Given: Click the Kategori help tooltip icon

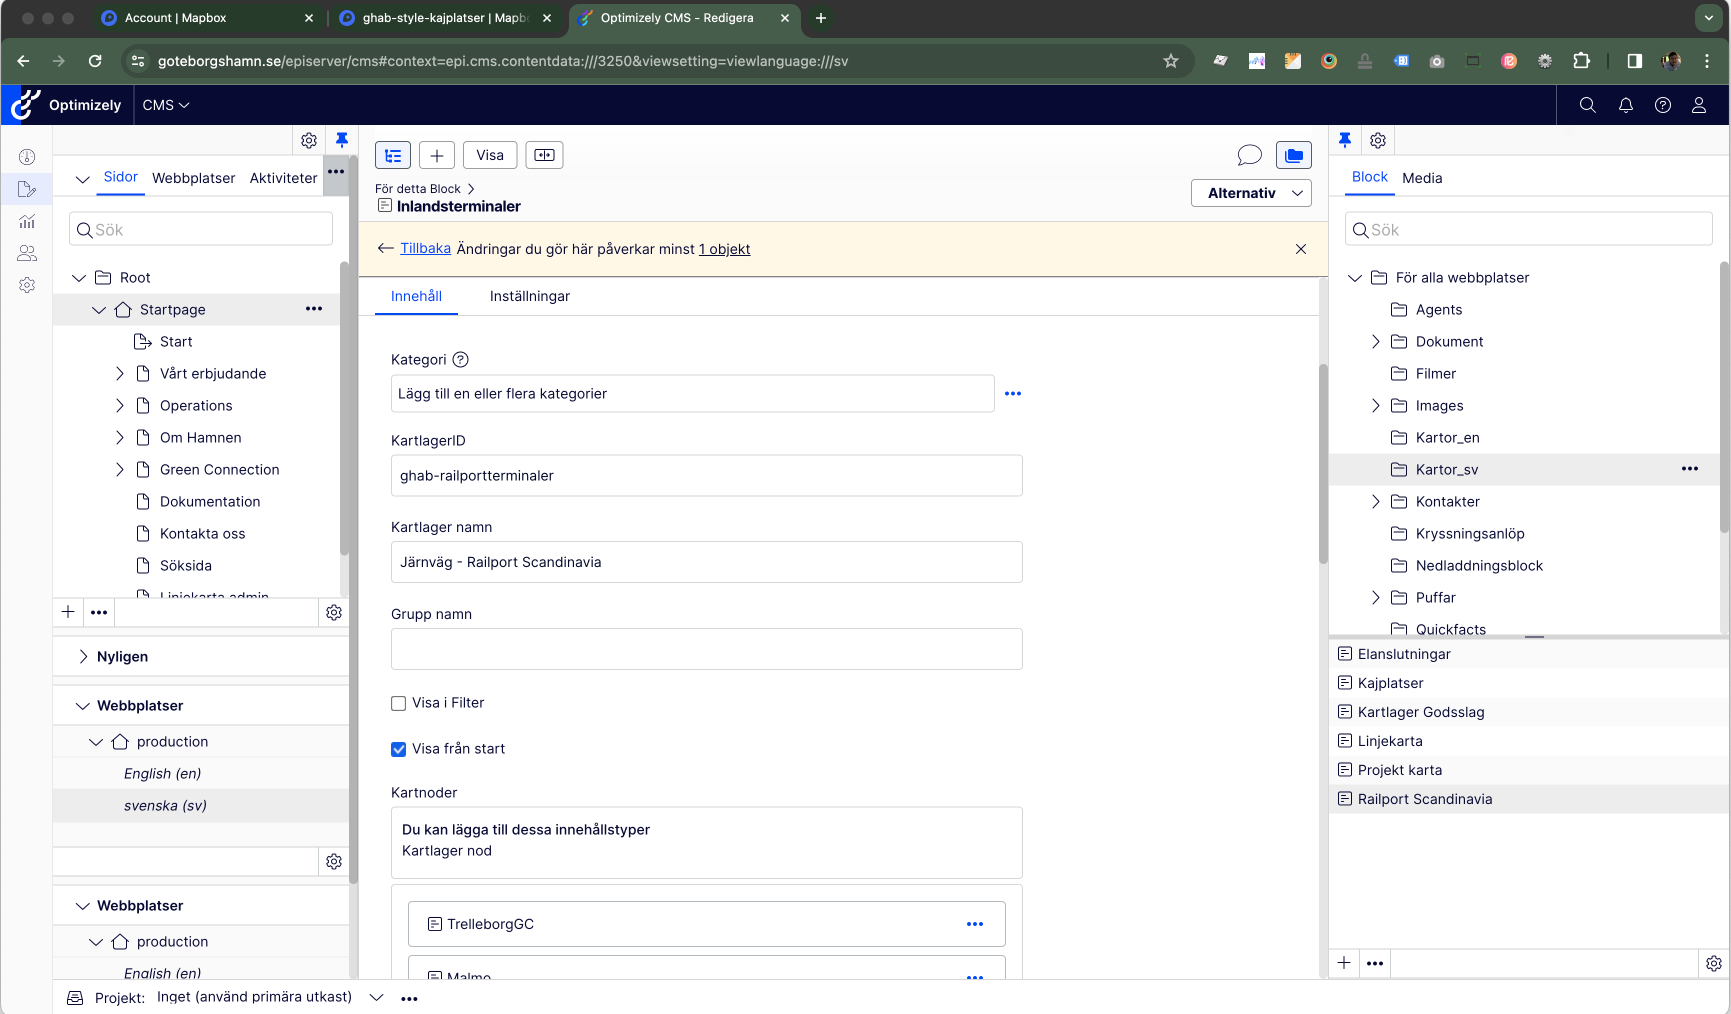Looking at the screenshot, I should pos(460,360).
